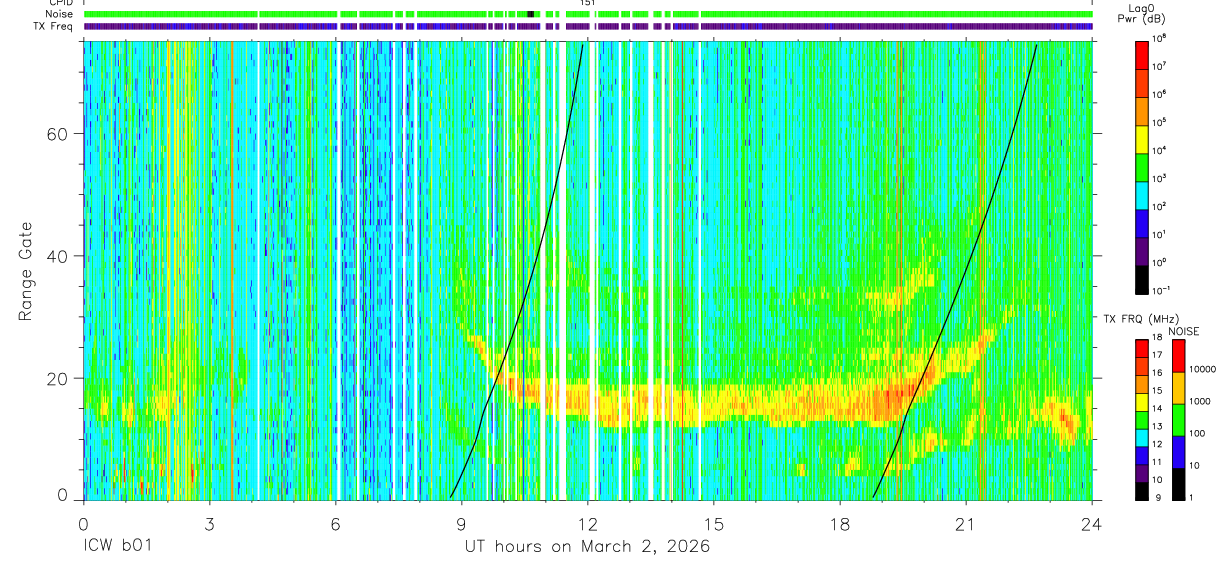This screenshot has width=1228, height=567.
Task: Click the y-axis tick label 40
Action: coord(57,256)
